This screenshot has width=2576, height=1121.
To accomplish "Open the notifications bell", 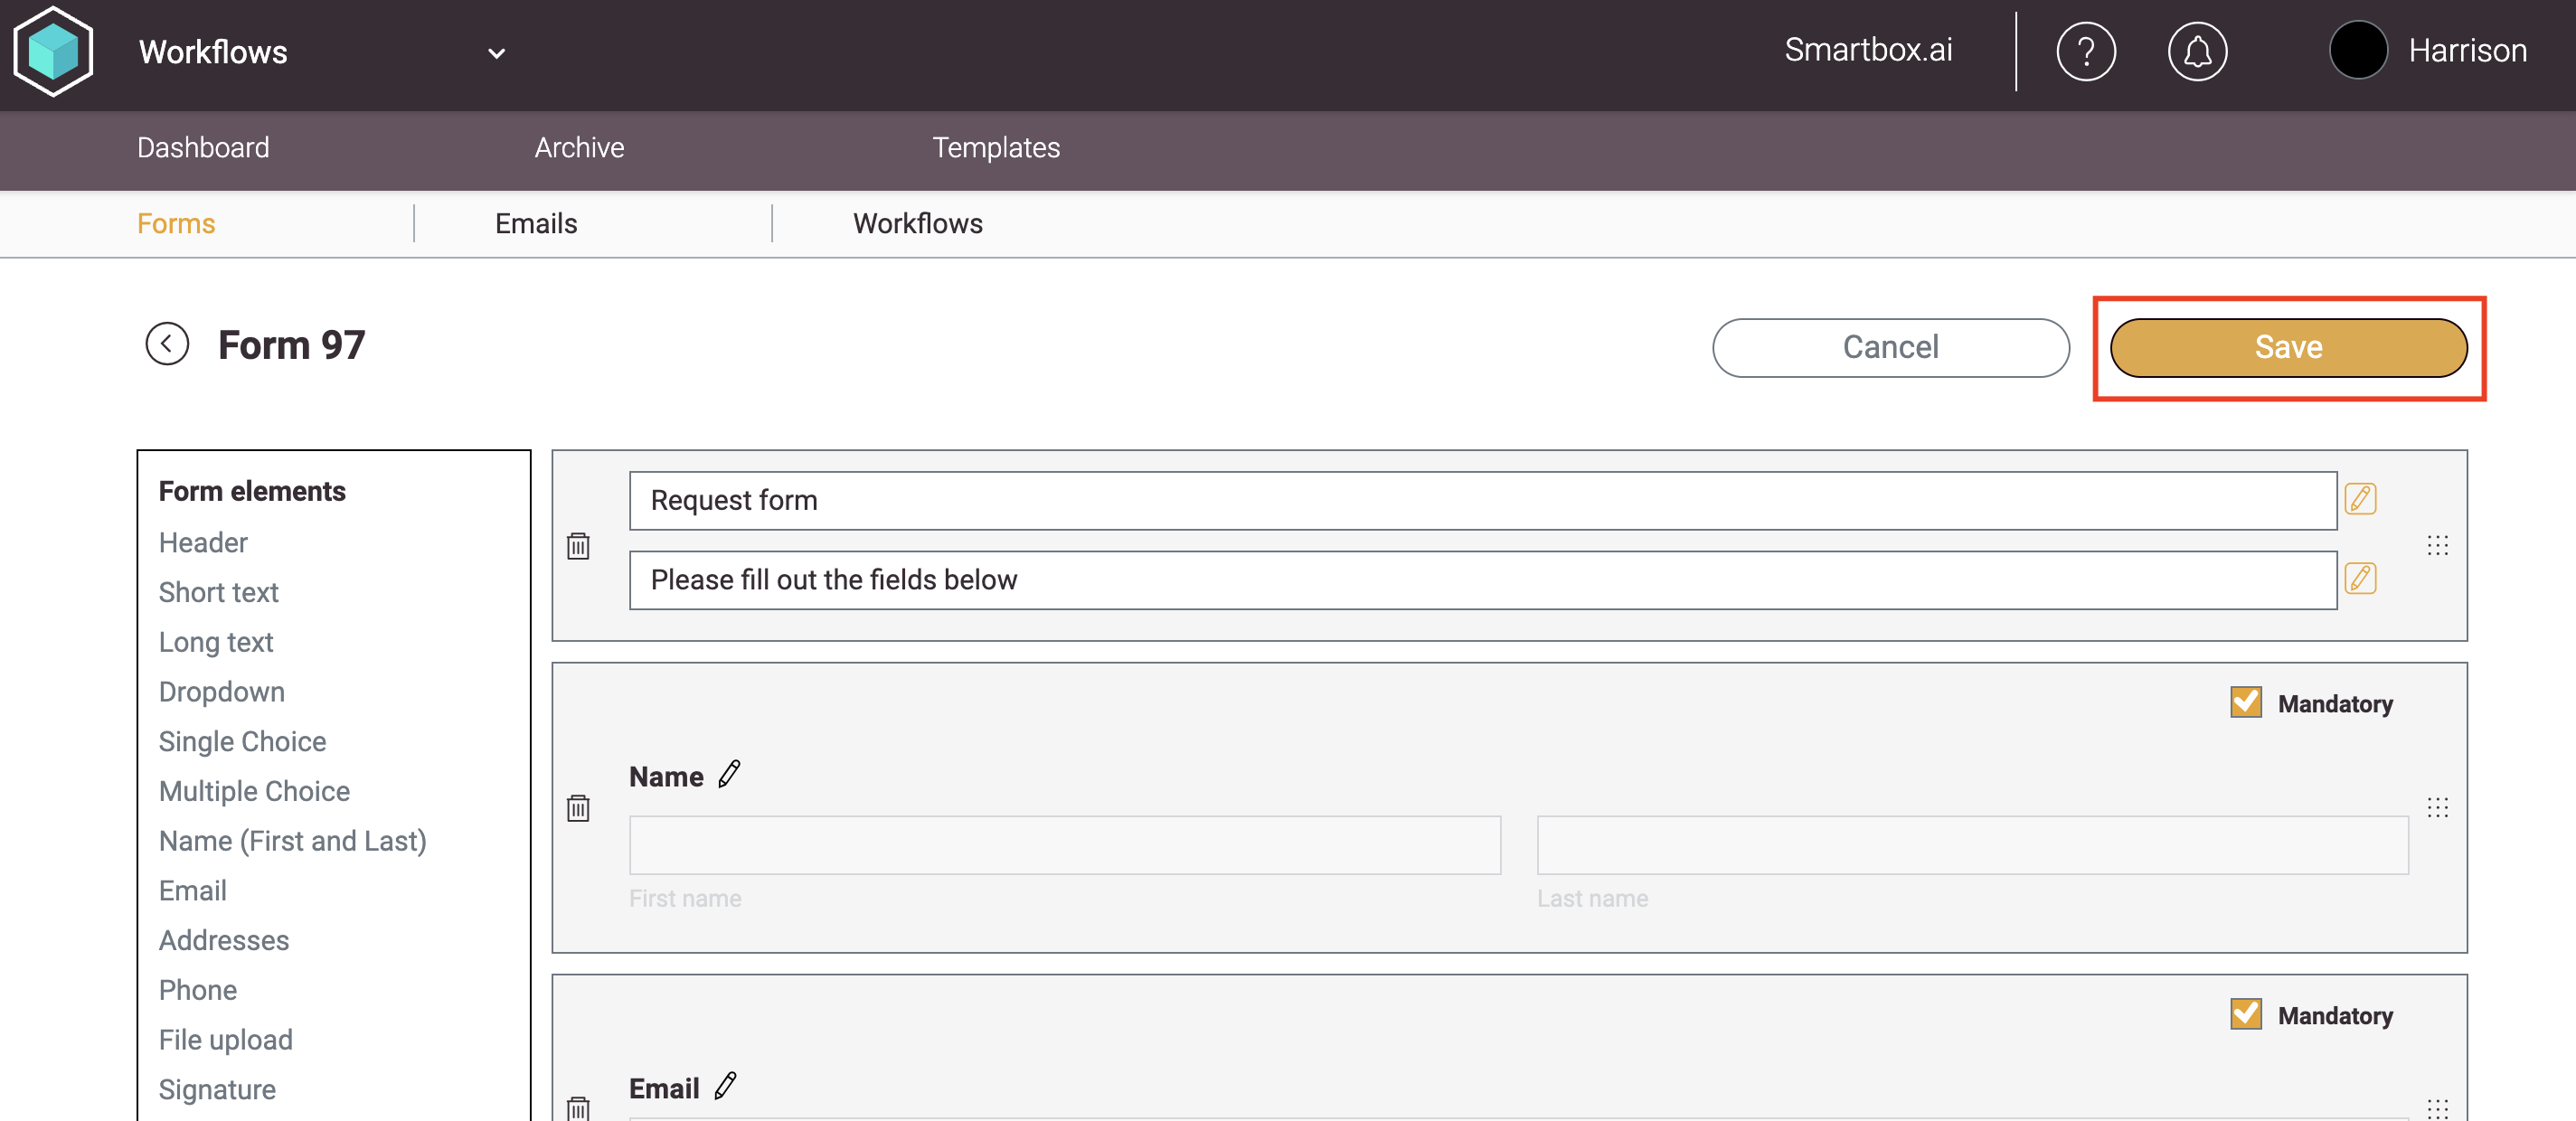I will (x=2196, y=51).
